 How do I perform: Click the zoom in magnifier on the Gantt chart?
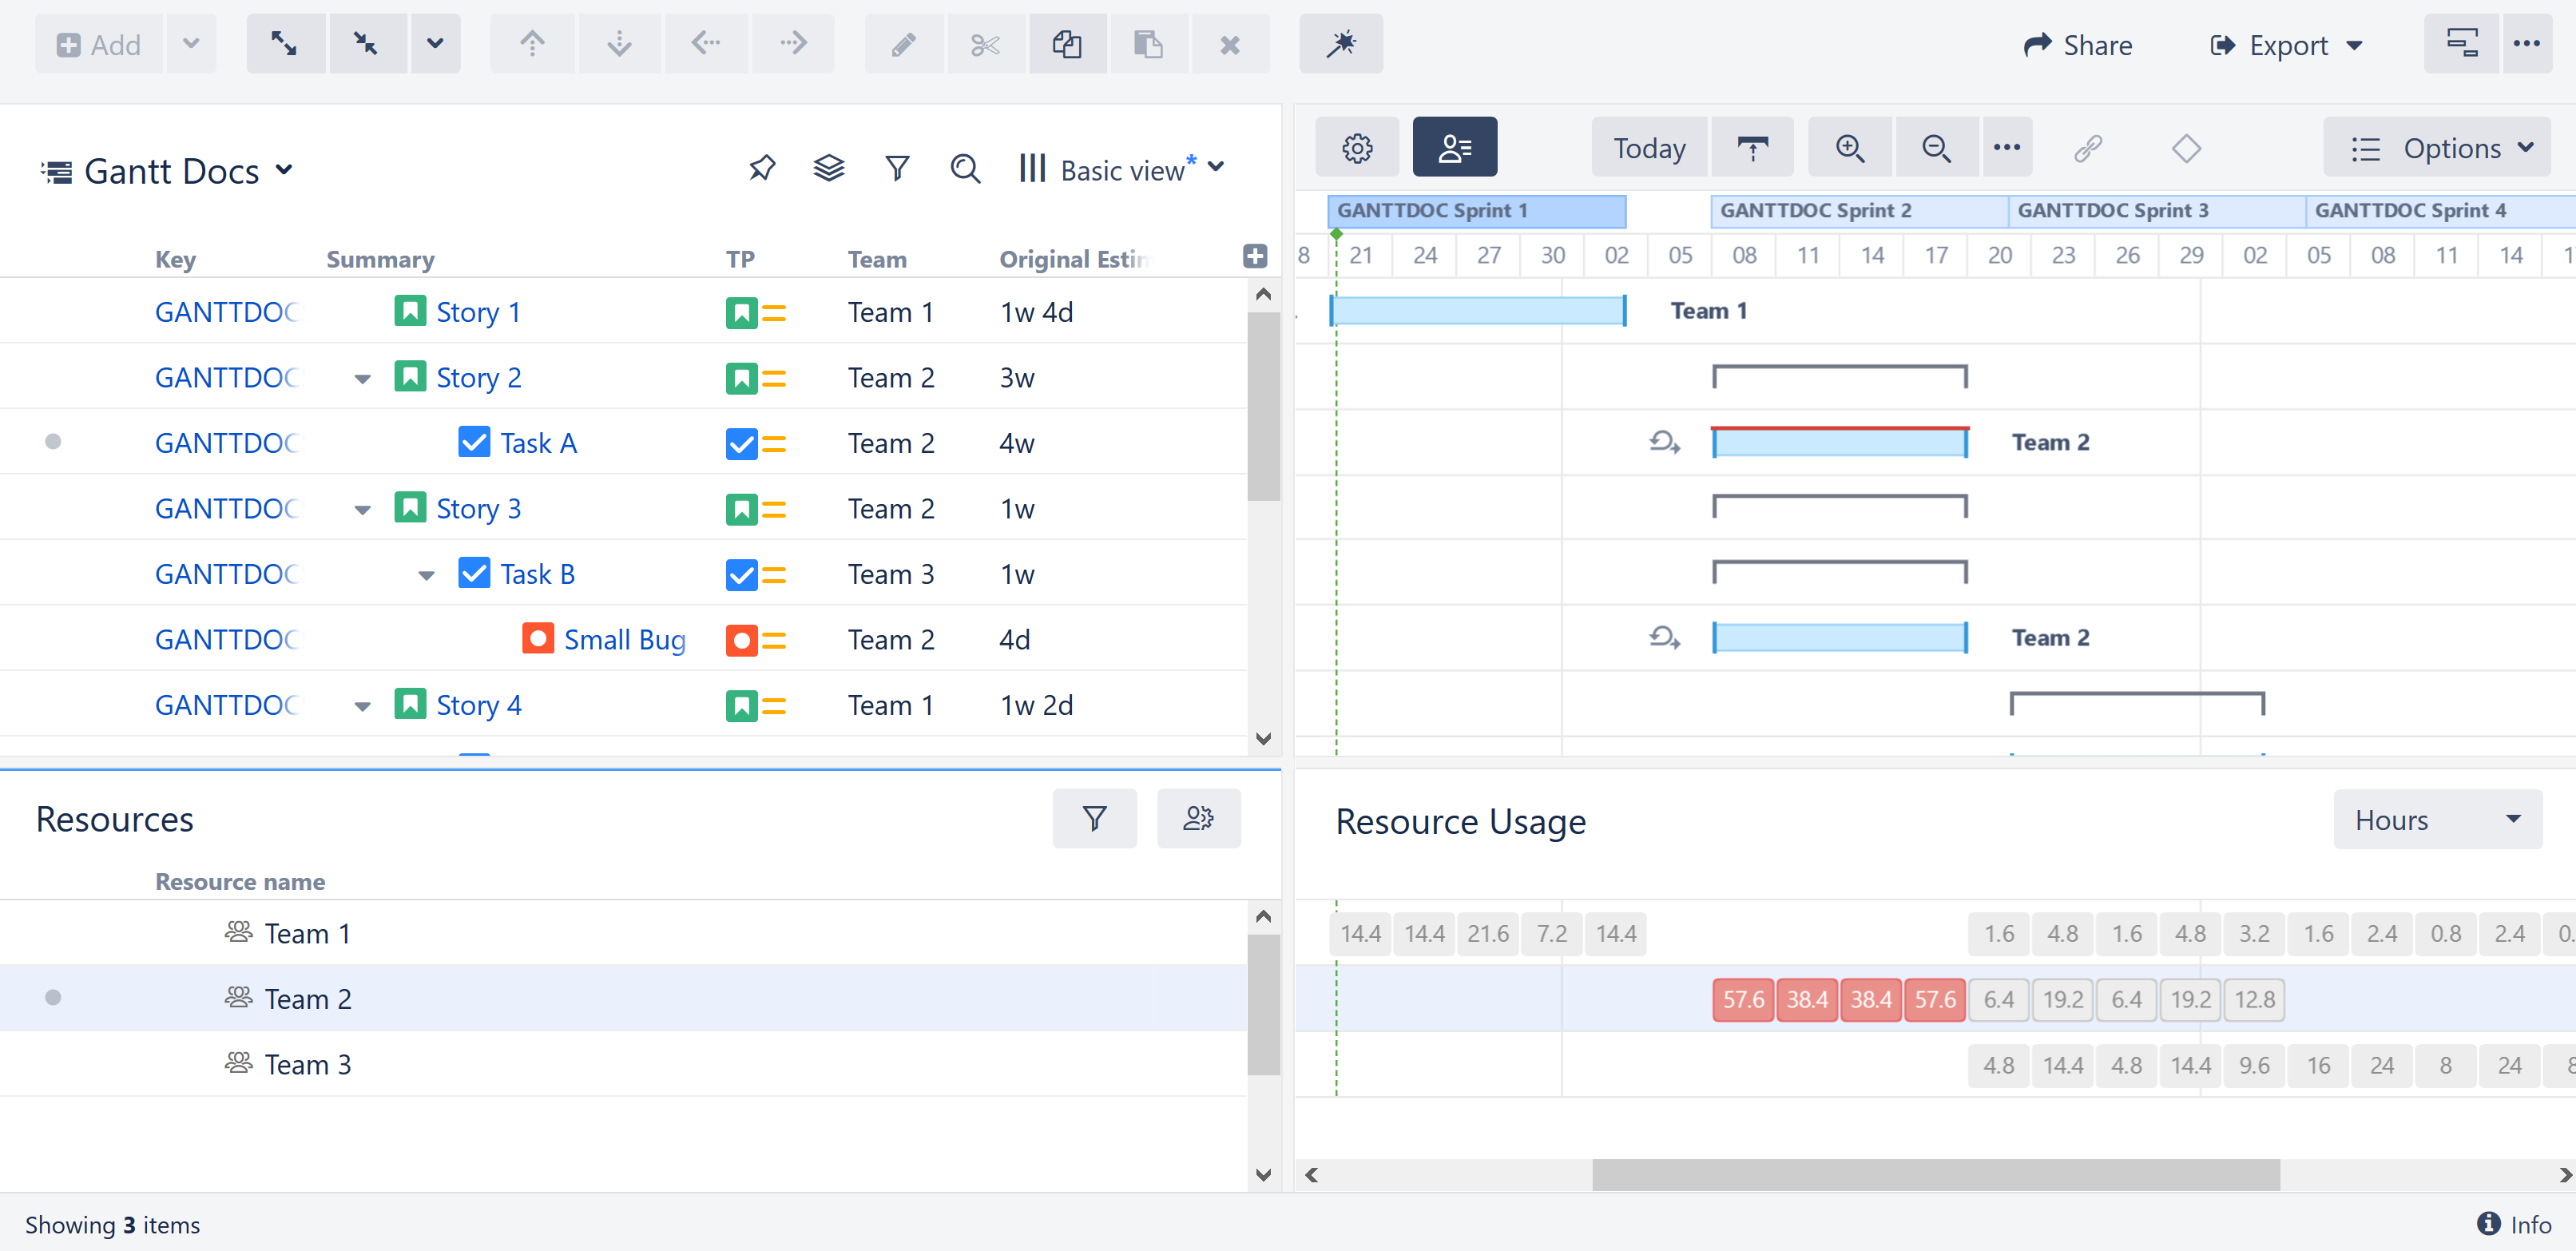(1849, 148)
